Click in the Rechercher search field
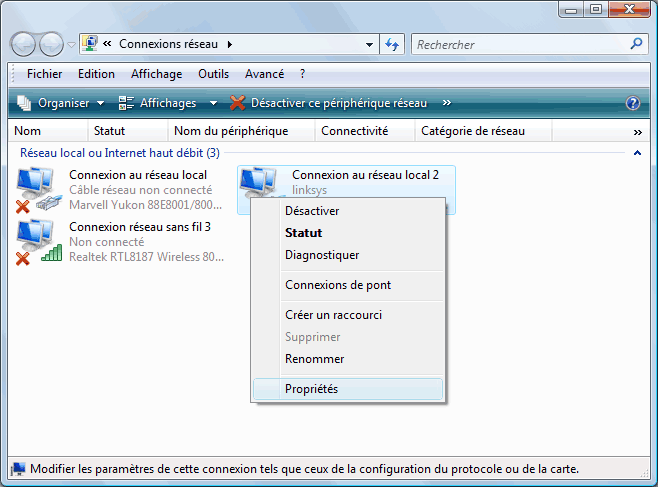Image resolution: width=658 pixels, height=487 pixels. 520,44
